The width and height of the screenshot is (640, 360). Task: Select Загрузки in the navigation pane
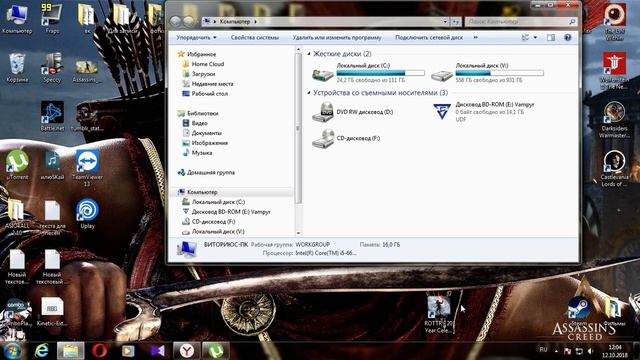pos(203,74)
